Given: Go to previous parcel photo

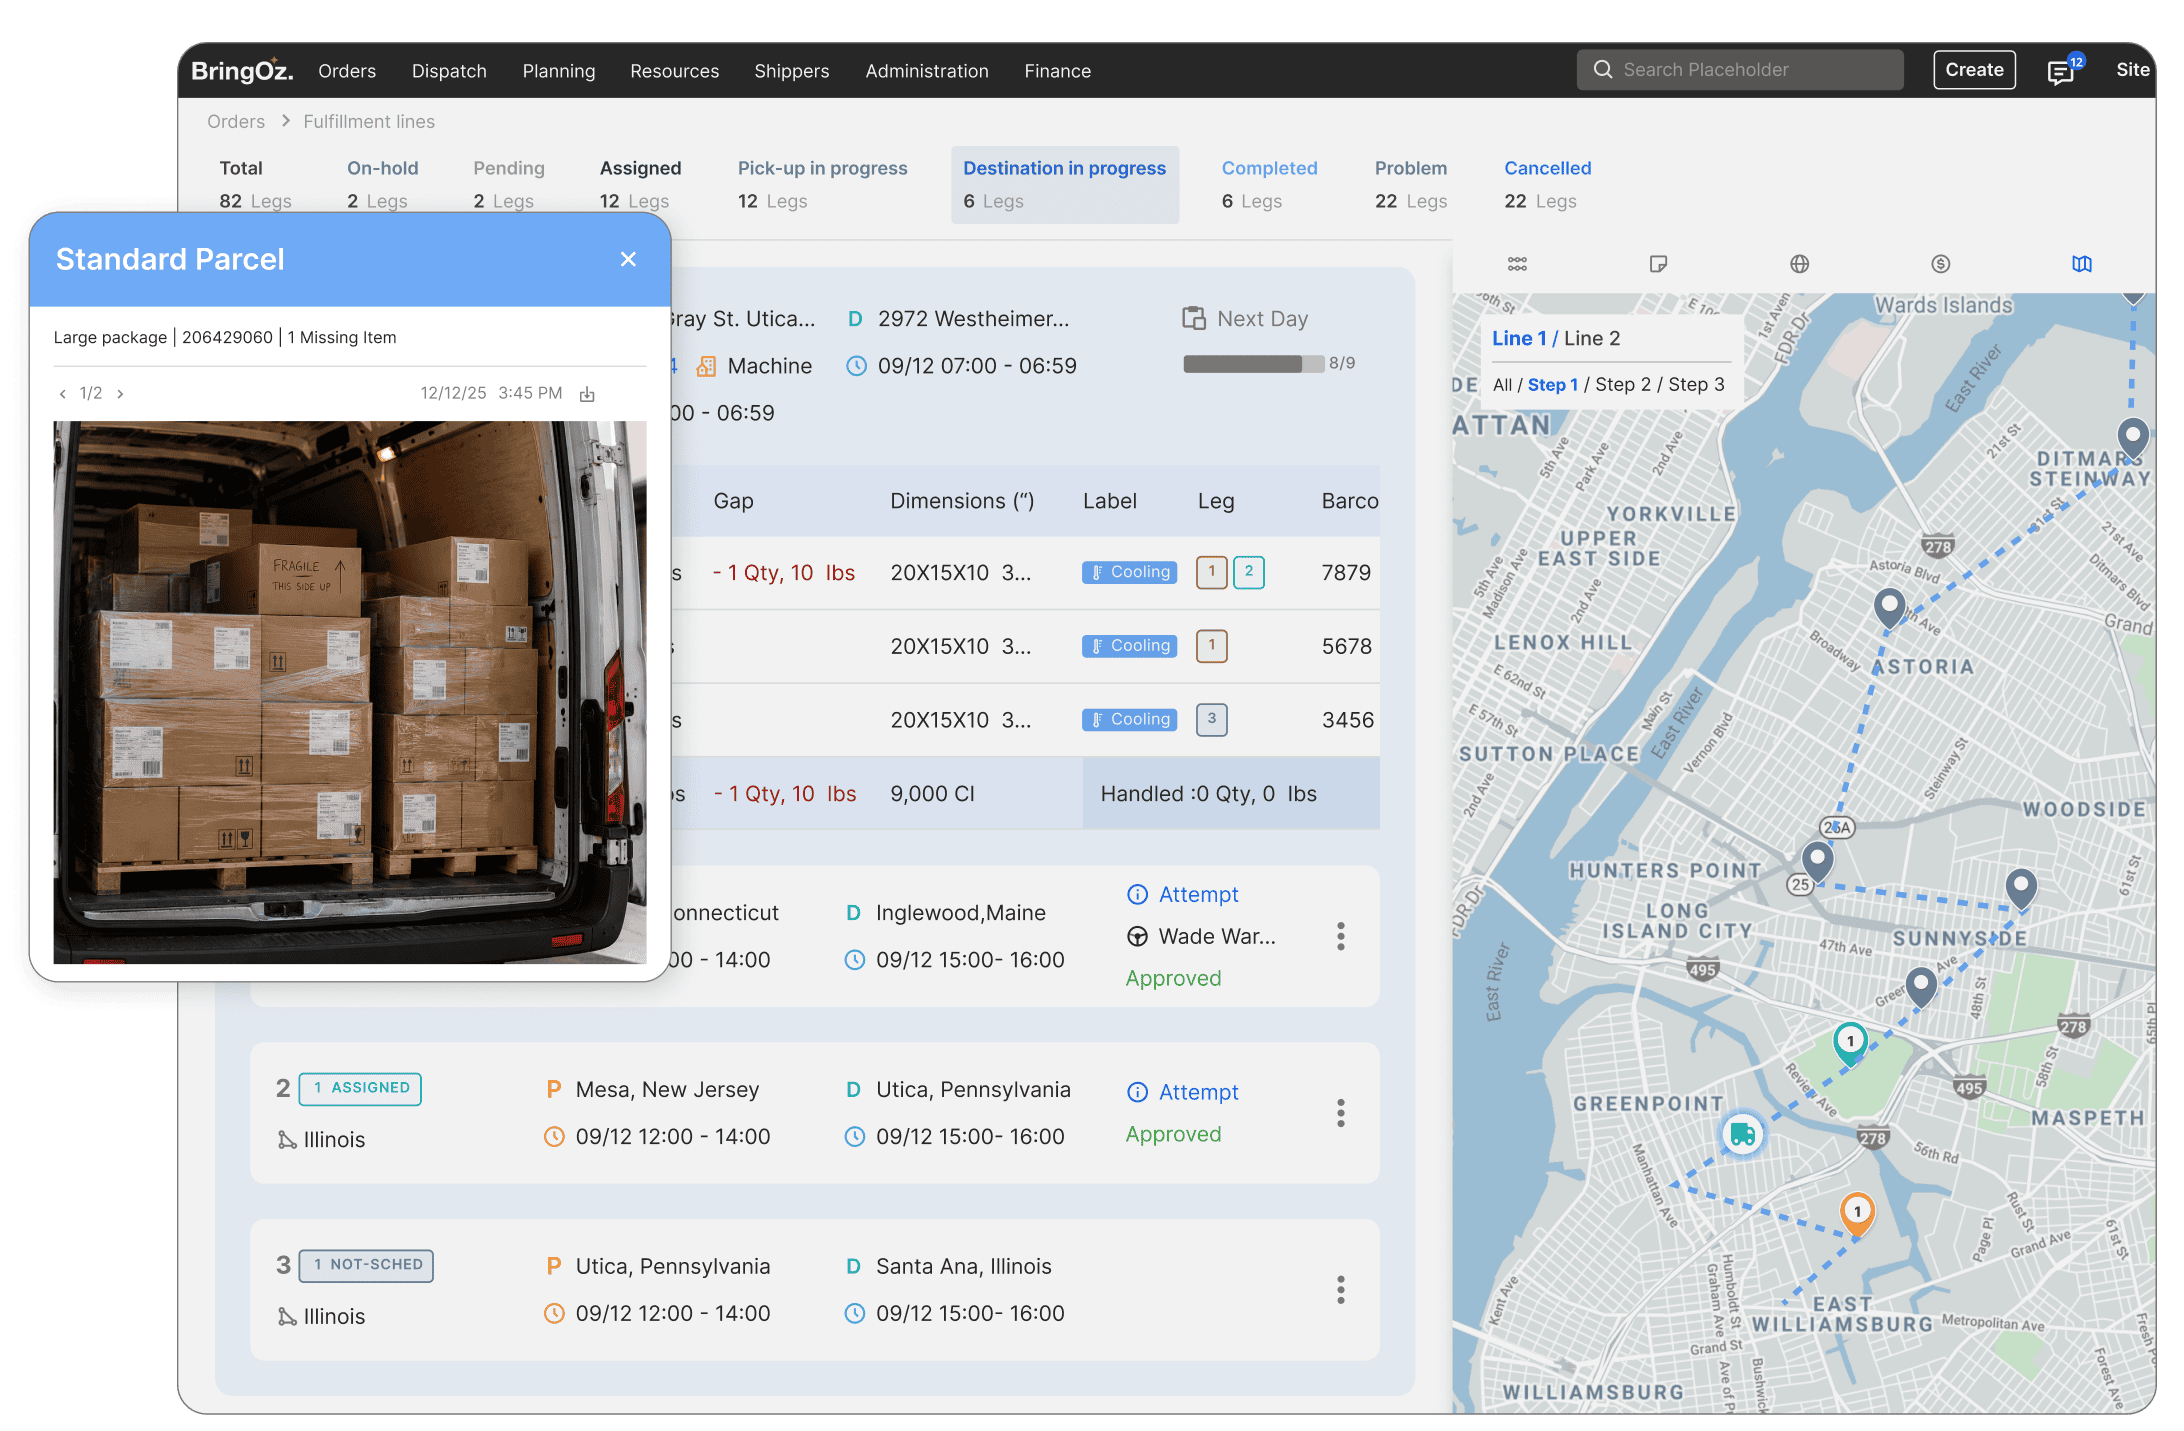Looking at the screenshot, I should 63,394.
